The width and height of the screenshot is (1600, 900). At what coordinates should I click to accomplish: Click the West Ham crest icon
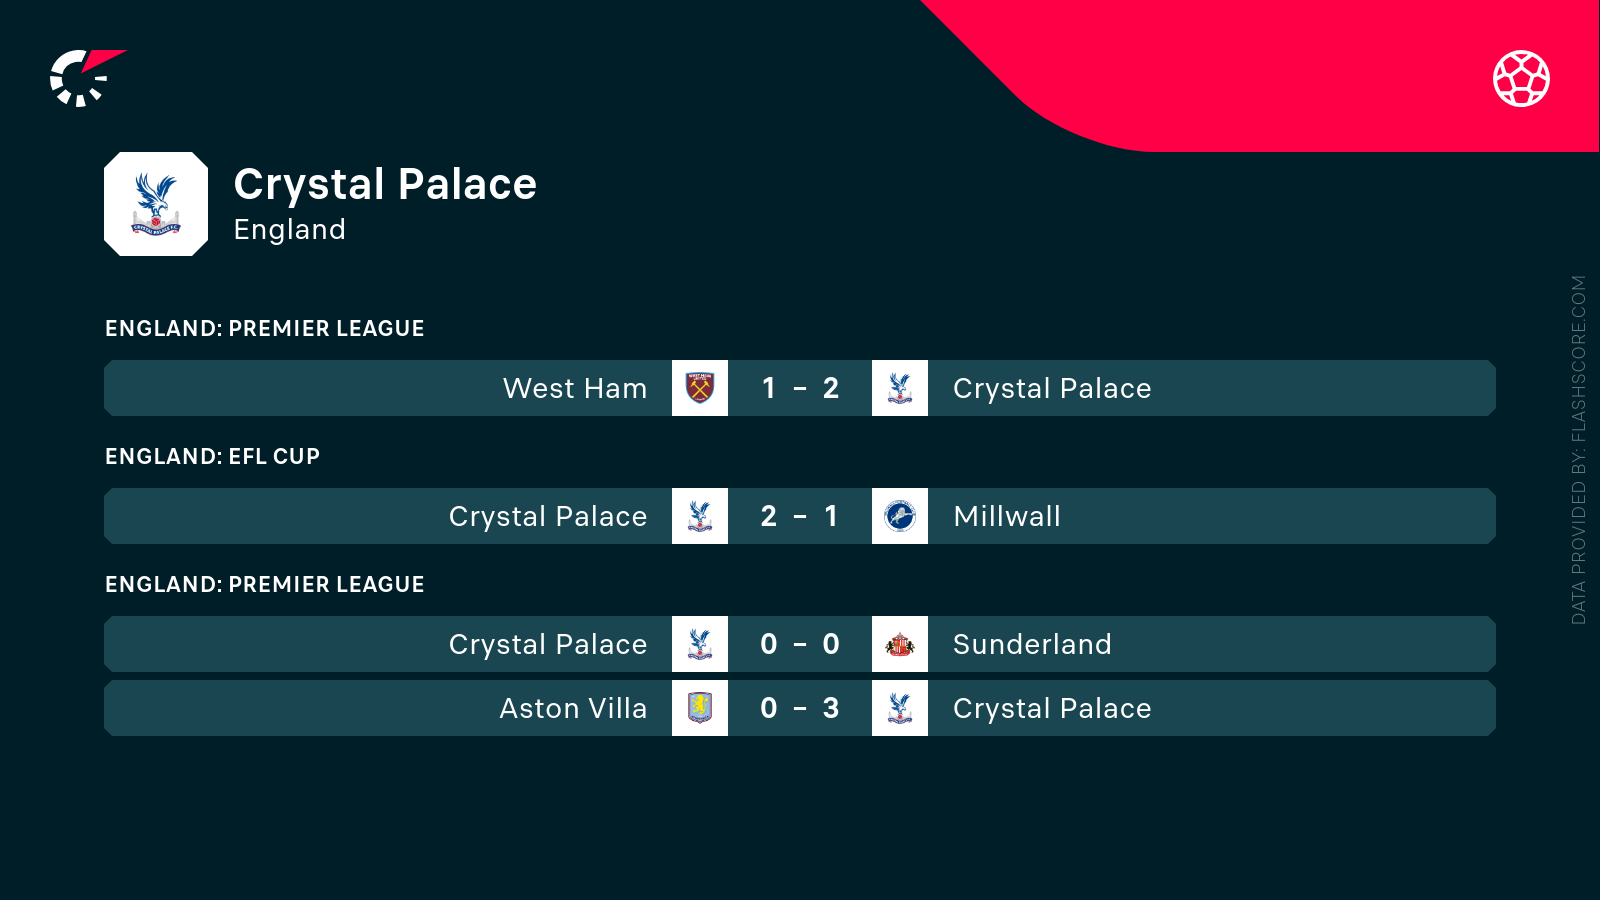pyautogui.click(x=700, y=388)
